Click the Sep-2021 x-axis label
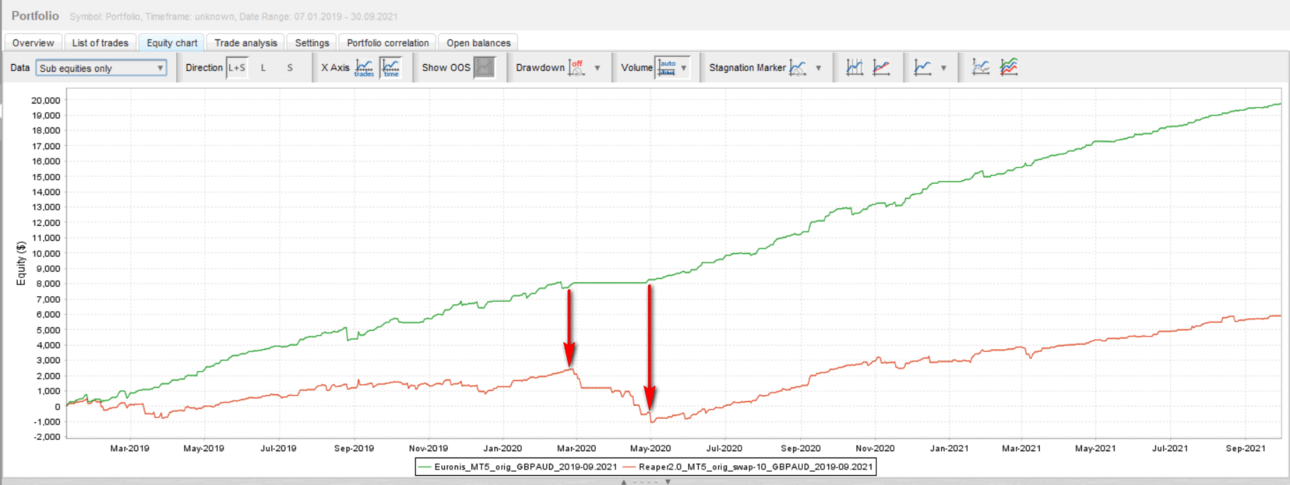Screen dimensions: 1290x485 [x=1245, y=447]
